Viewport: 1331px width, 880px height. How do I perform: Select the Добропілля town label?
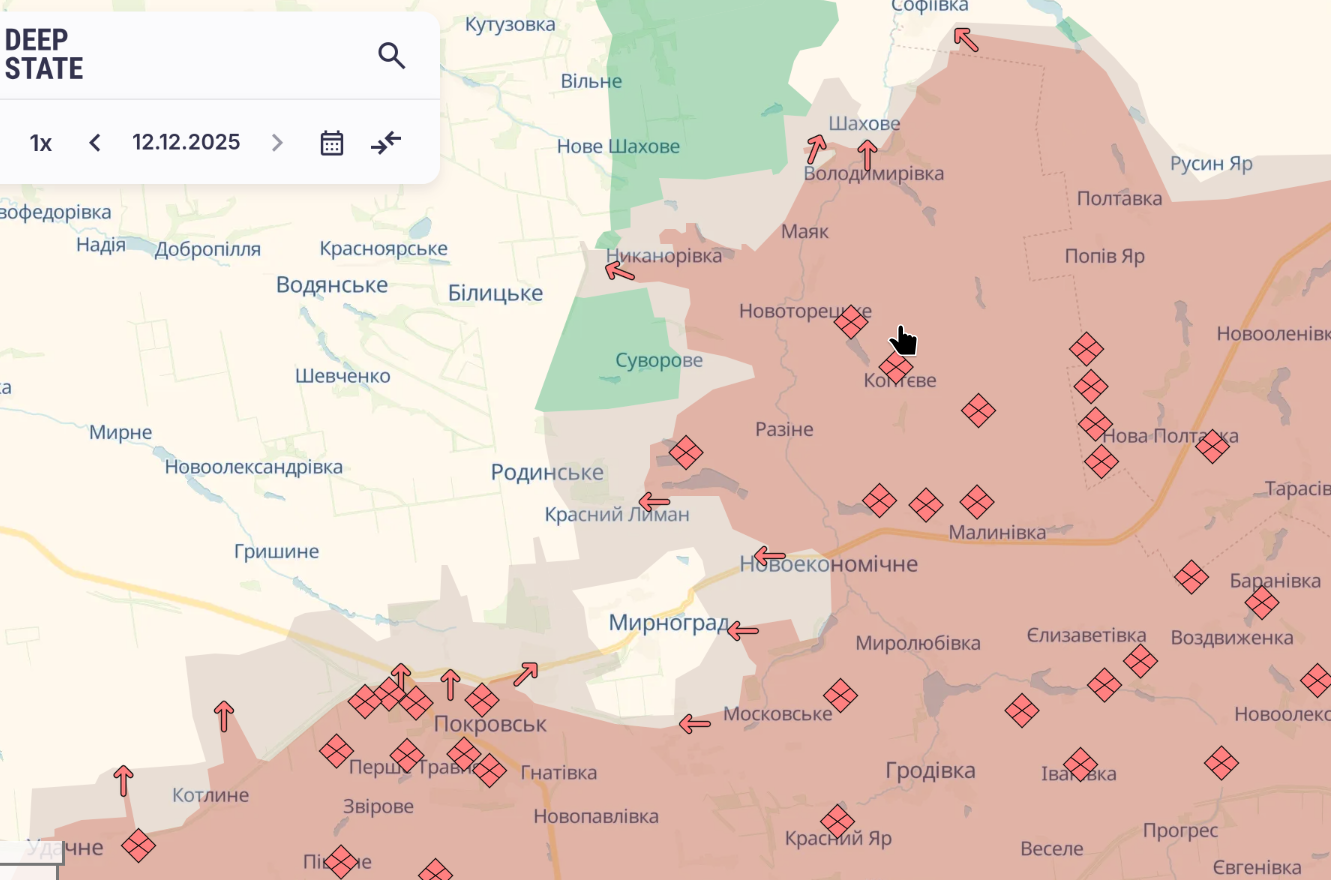click(x=207, y=250)
